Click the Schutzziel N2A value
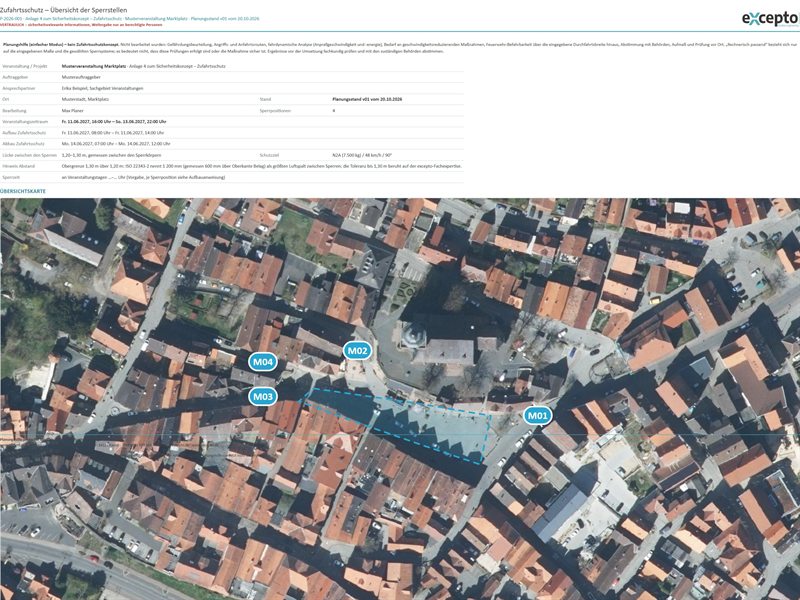Image resolution: width=800 pixels, height=600 pixels. tap(362, 155)
